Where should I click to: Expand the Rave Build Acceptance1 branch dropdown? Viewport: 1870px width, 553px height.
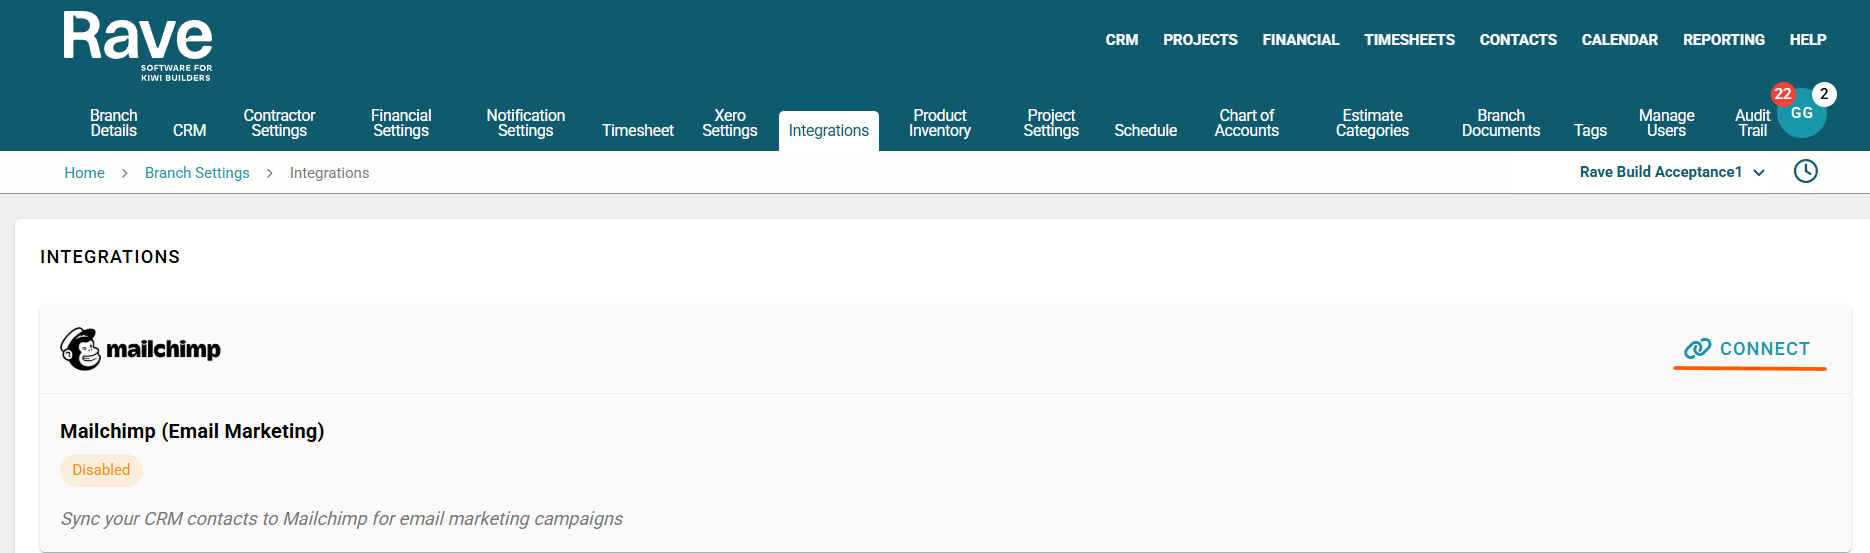[x=1672, y=172]
